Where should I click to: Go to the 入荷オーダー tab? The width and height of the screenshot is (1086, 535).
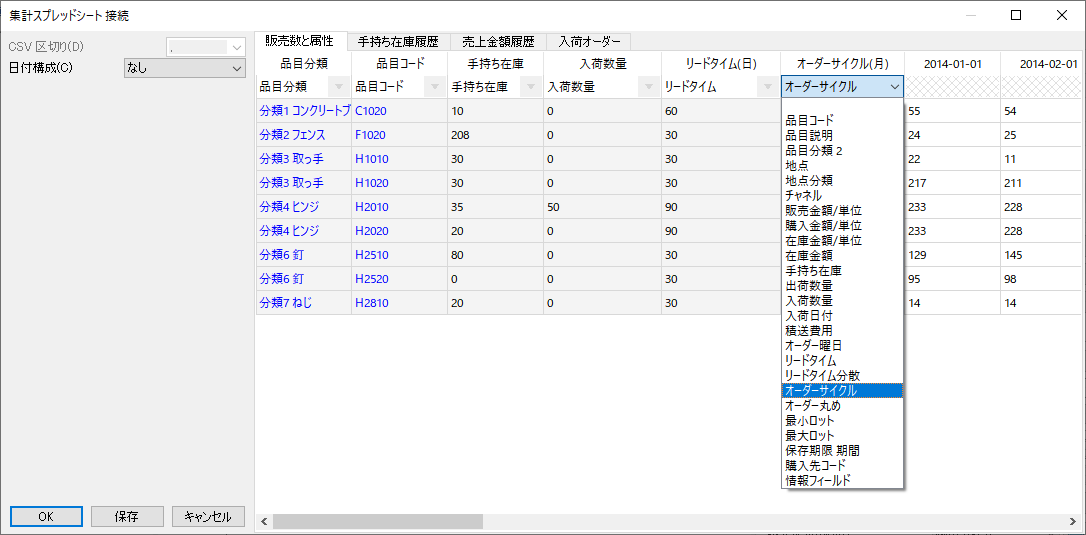pos(590,42)
